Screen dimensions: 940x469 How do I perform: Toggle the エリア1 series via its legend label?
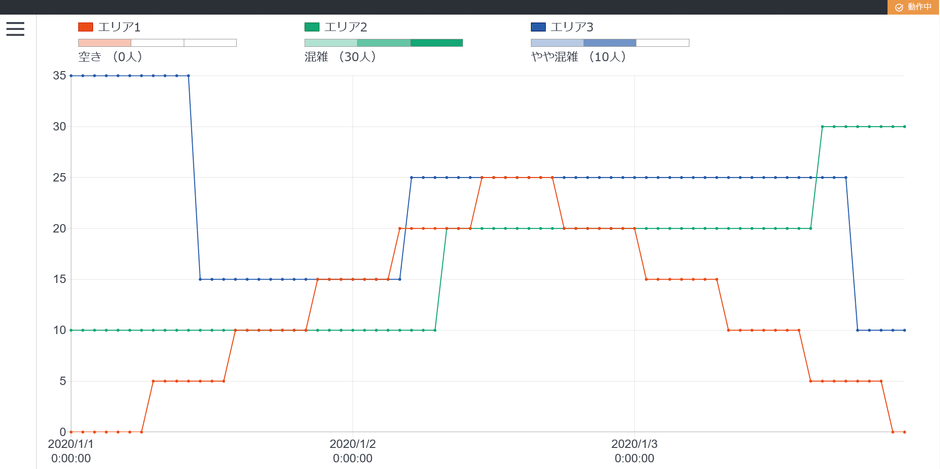coord(119,27)
